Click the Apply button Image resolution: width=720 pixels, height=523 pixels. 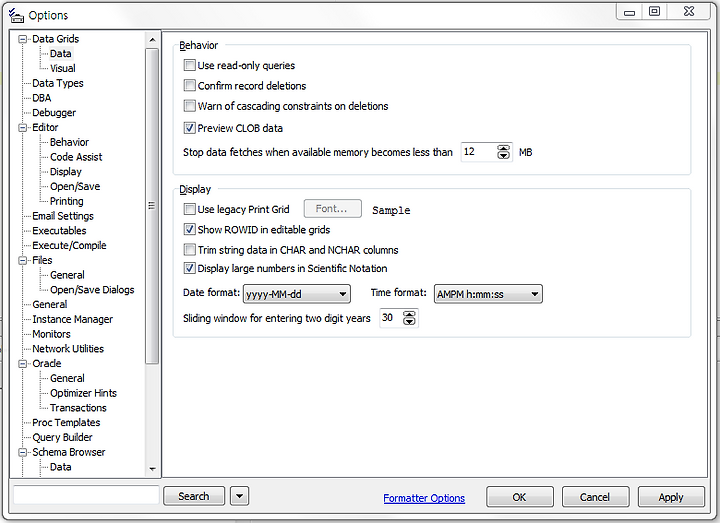click(671, 497)
